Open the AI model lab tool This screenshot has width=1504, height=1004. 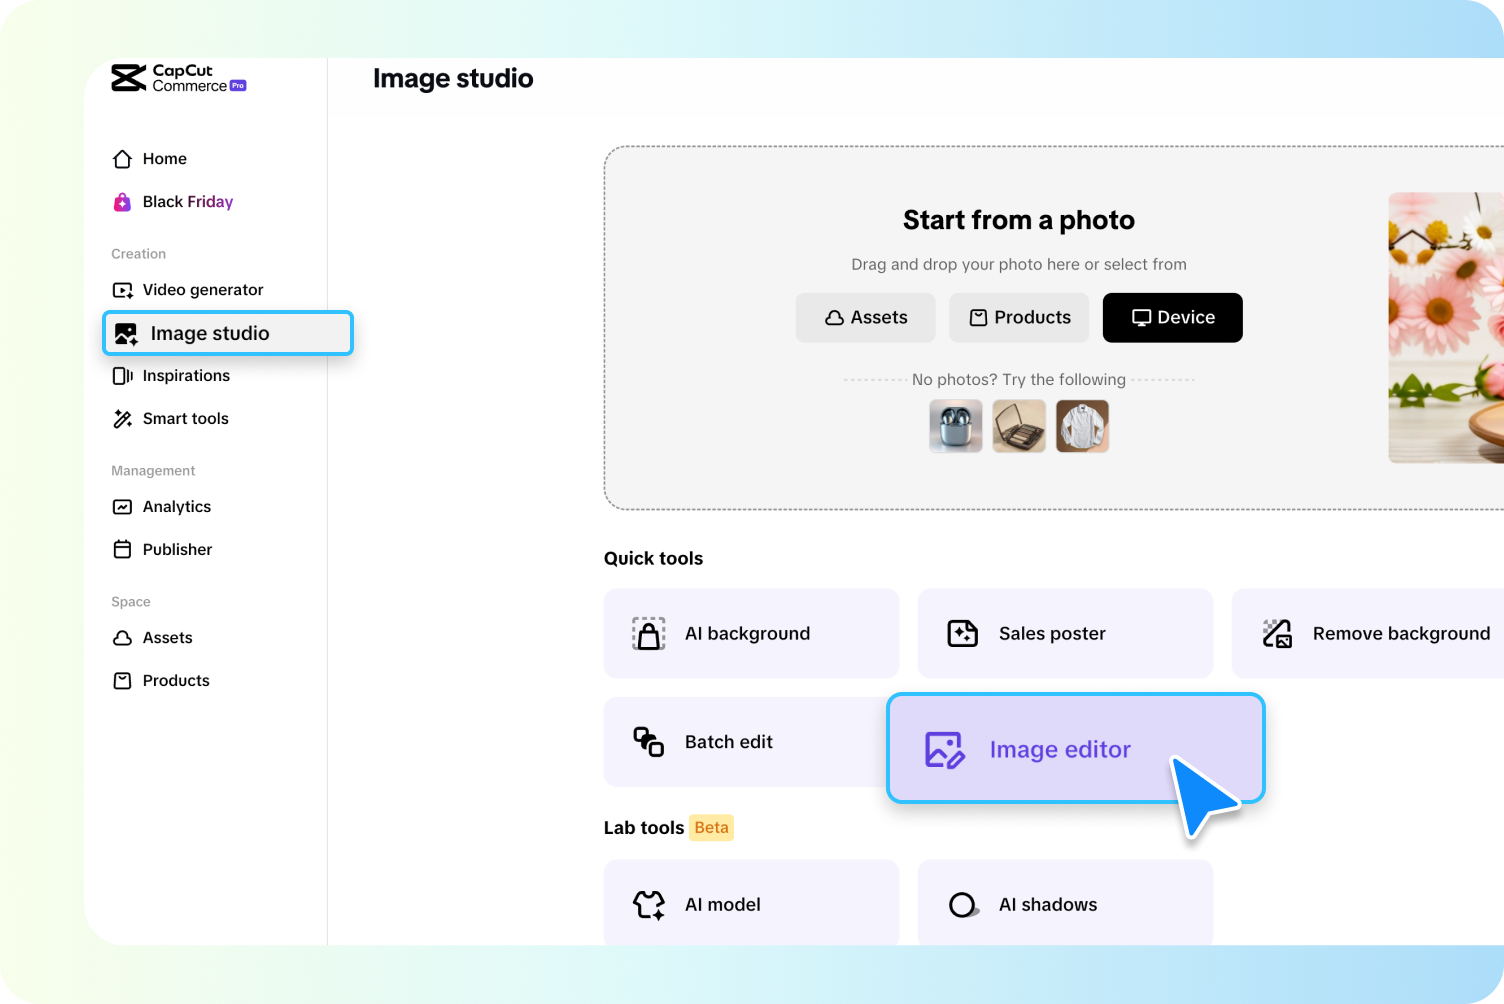point(722,904)
